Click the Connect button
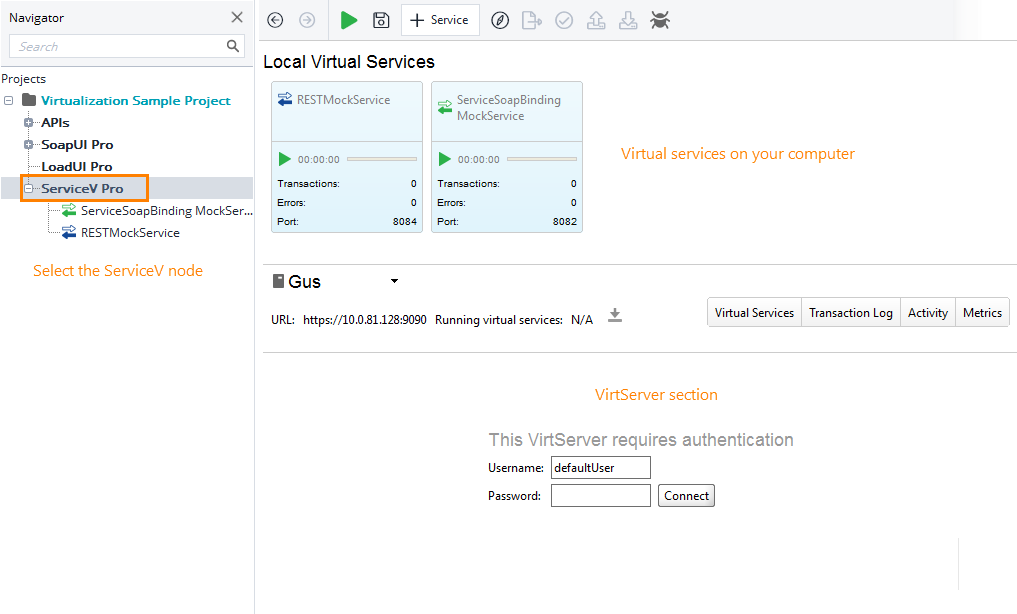 point(686,495)
